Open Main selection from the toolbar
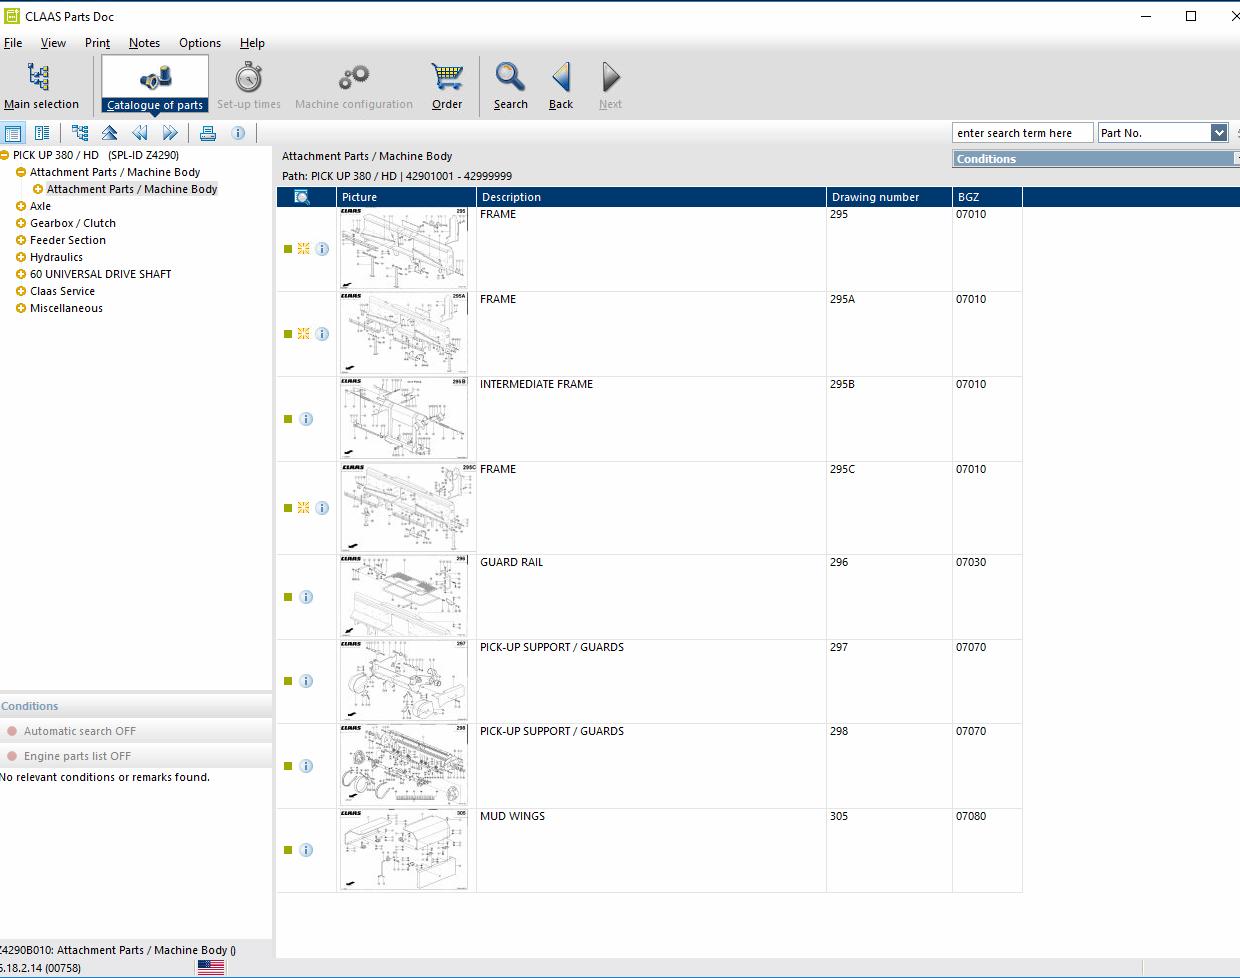The height and width of the screenshot is (978, 1240). point(40,86)
